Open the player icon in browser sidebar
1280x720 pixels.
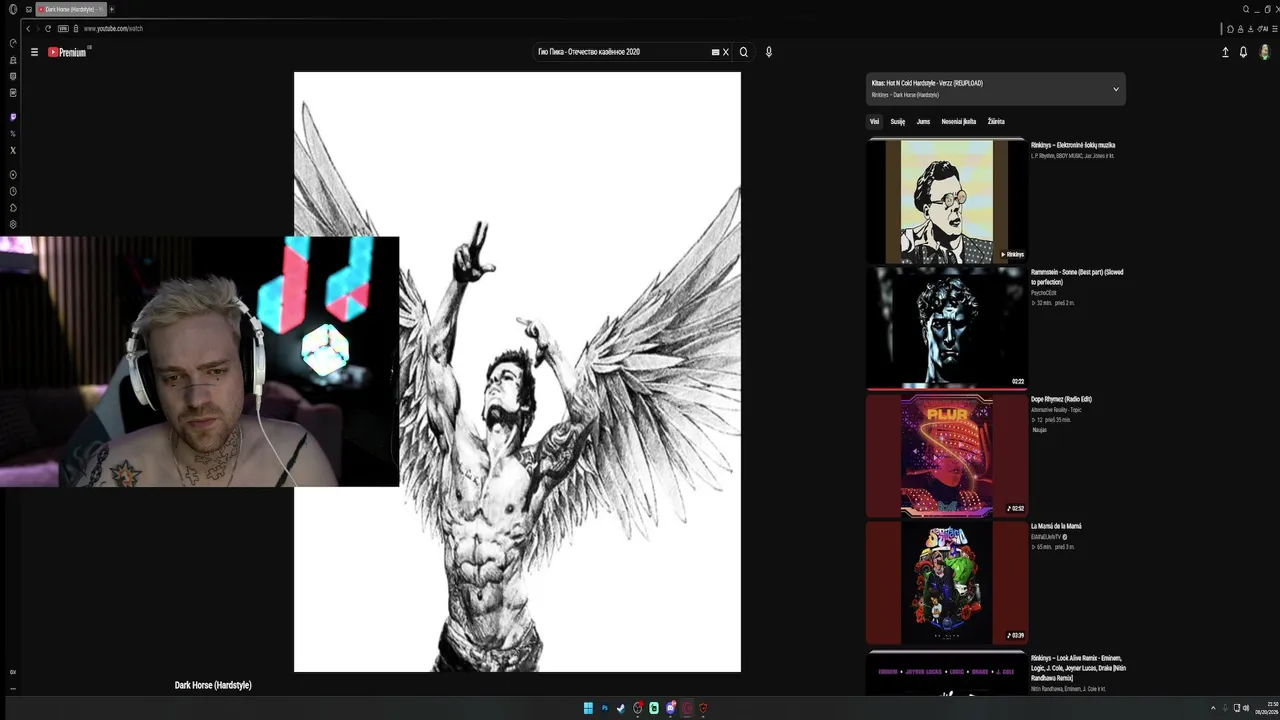click(x=13, y=175)
